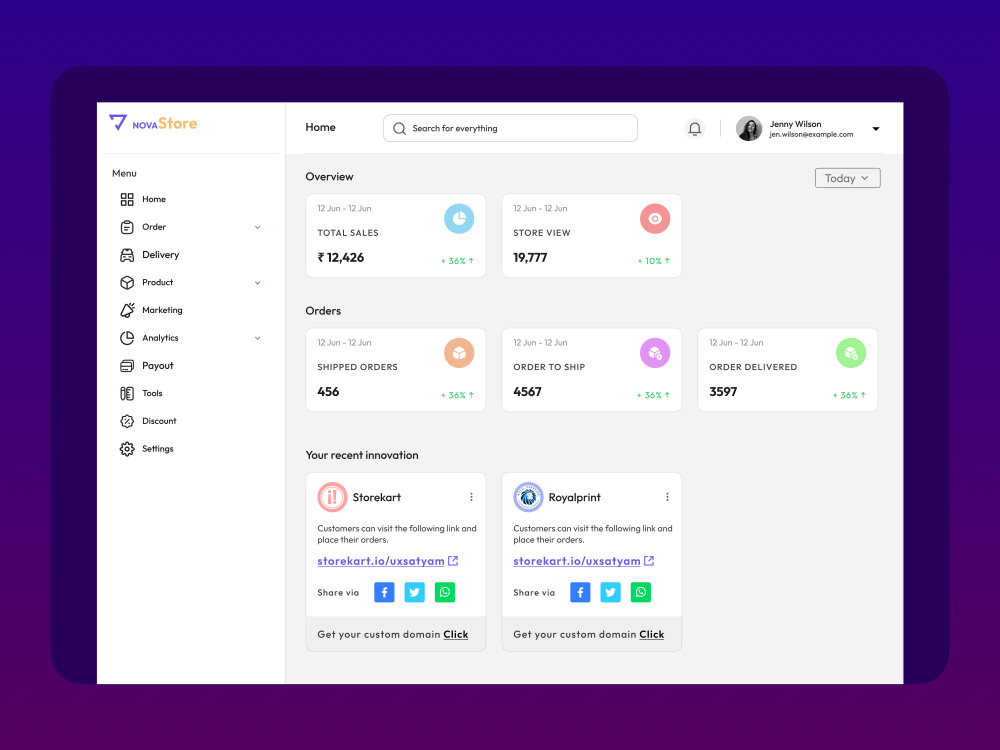Share Storekart via Twitter
1000x750 pixels.
415,592
